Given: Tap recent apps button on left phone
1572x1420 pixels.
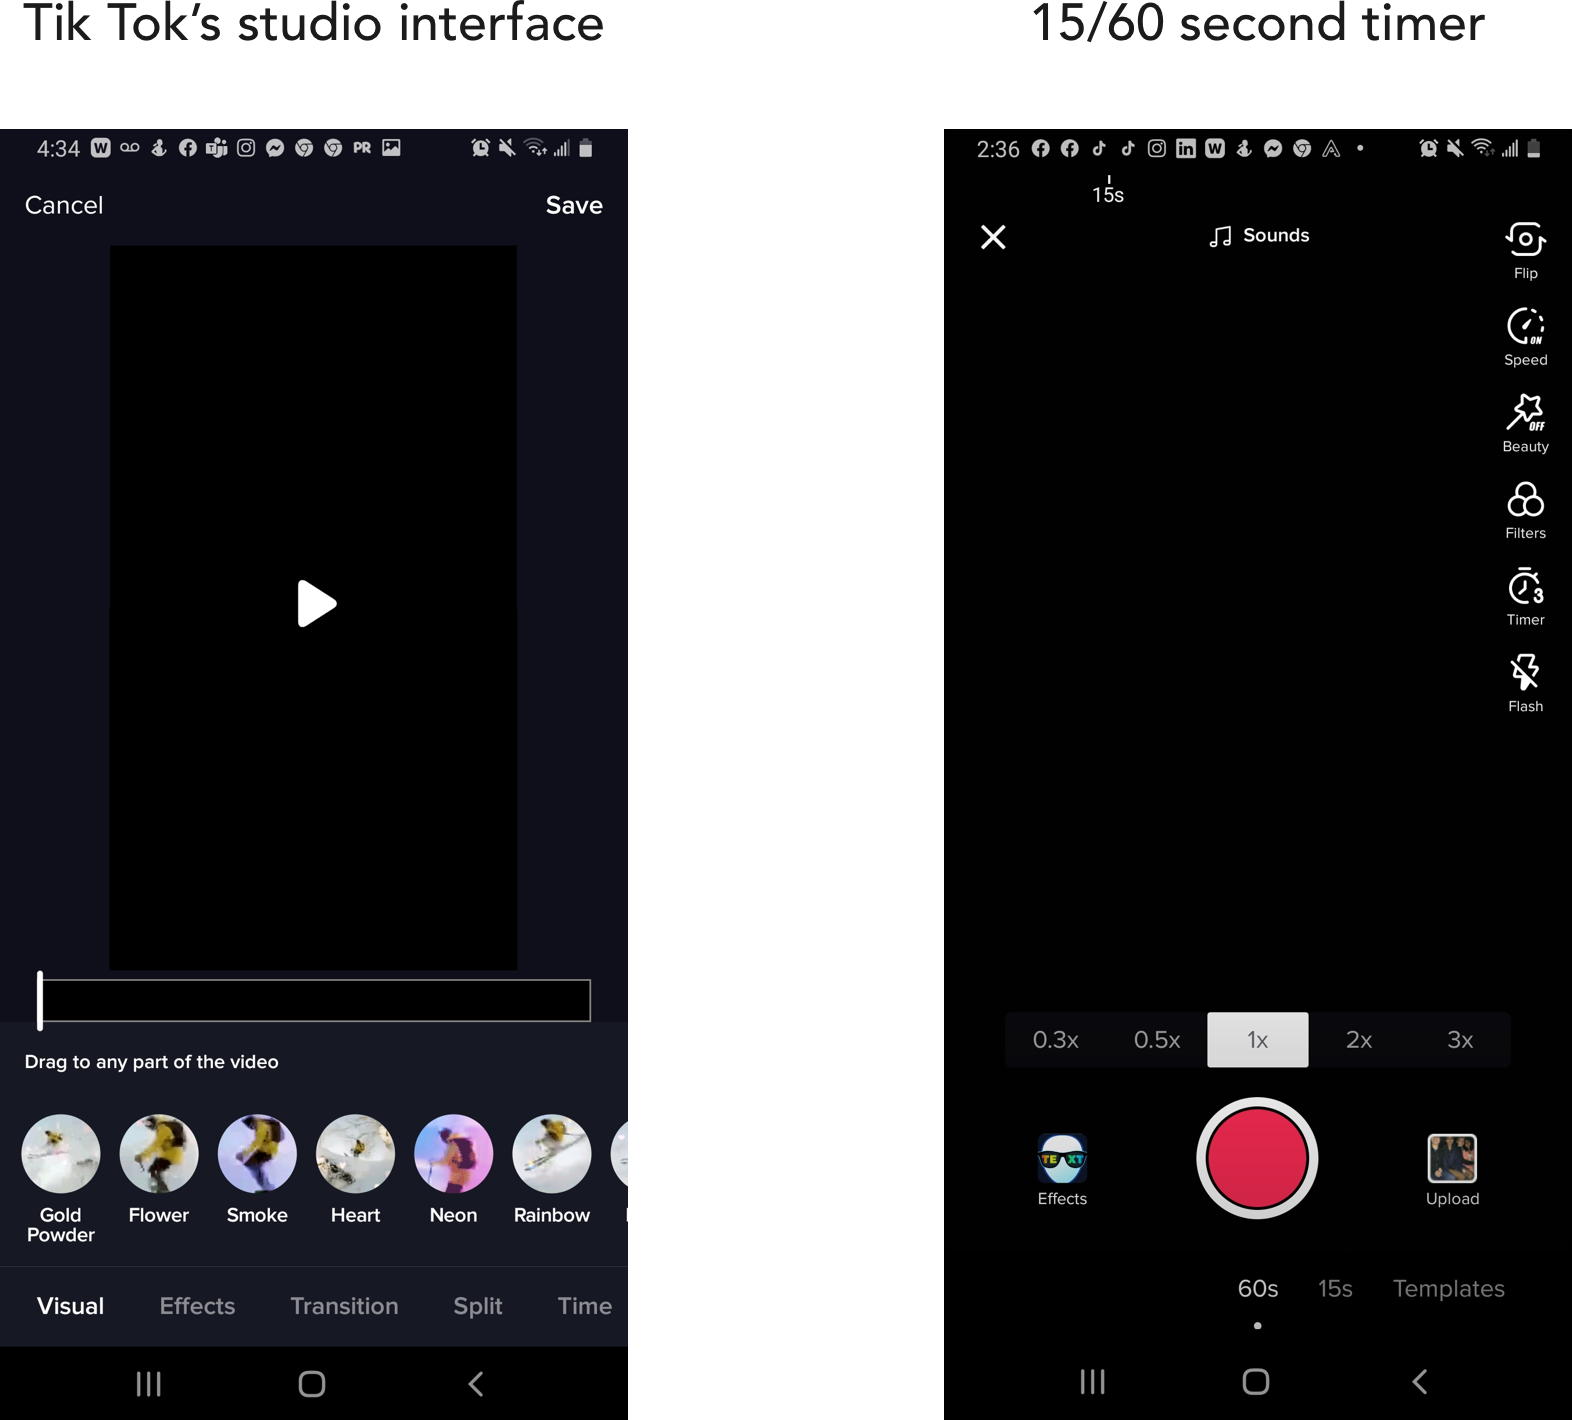Looking at the screenshot, I should pyautogui.click(x=148, y=1384).
